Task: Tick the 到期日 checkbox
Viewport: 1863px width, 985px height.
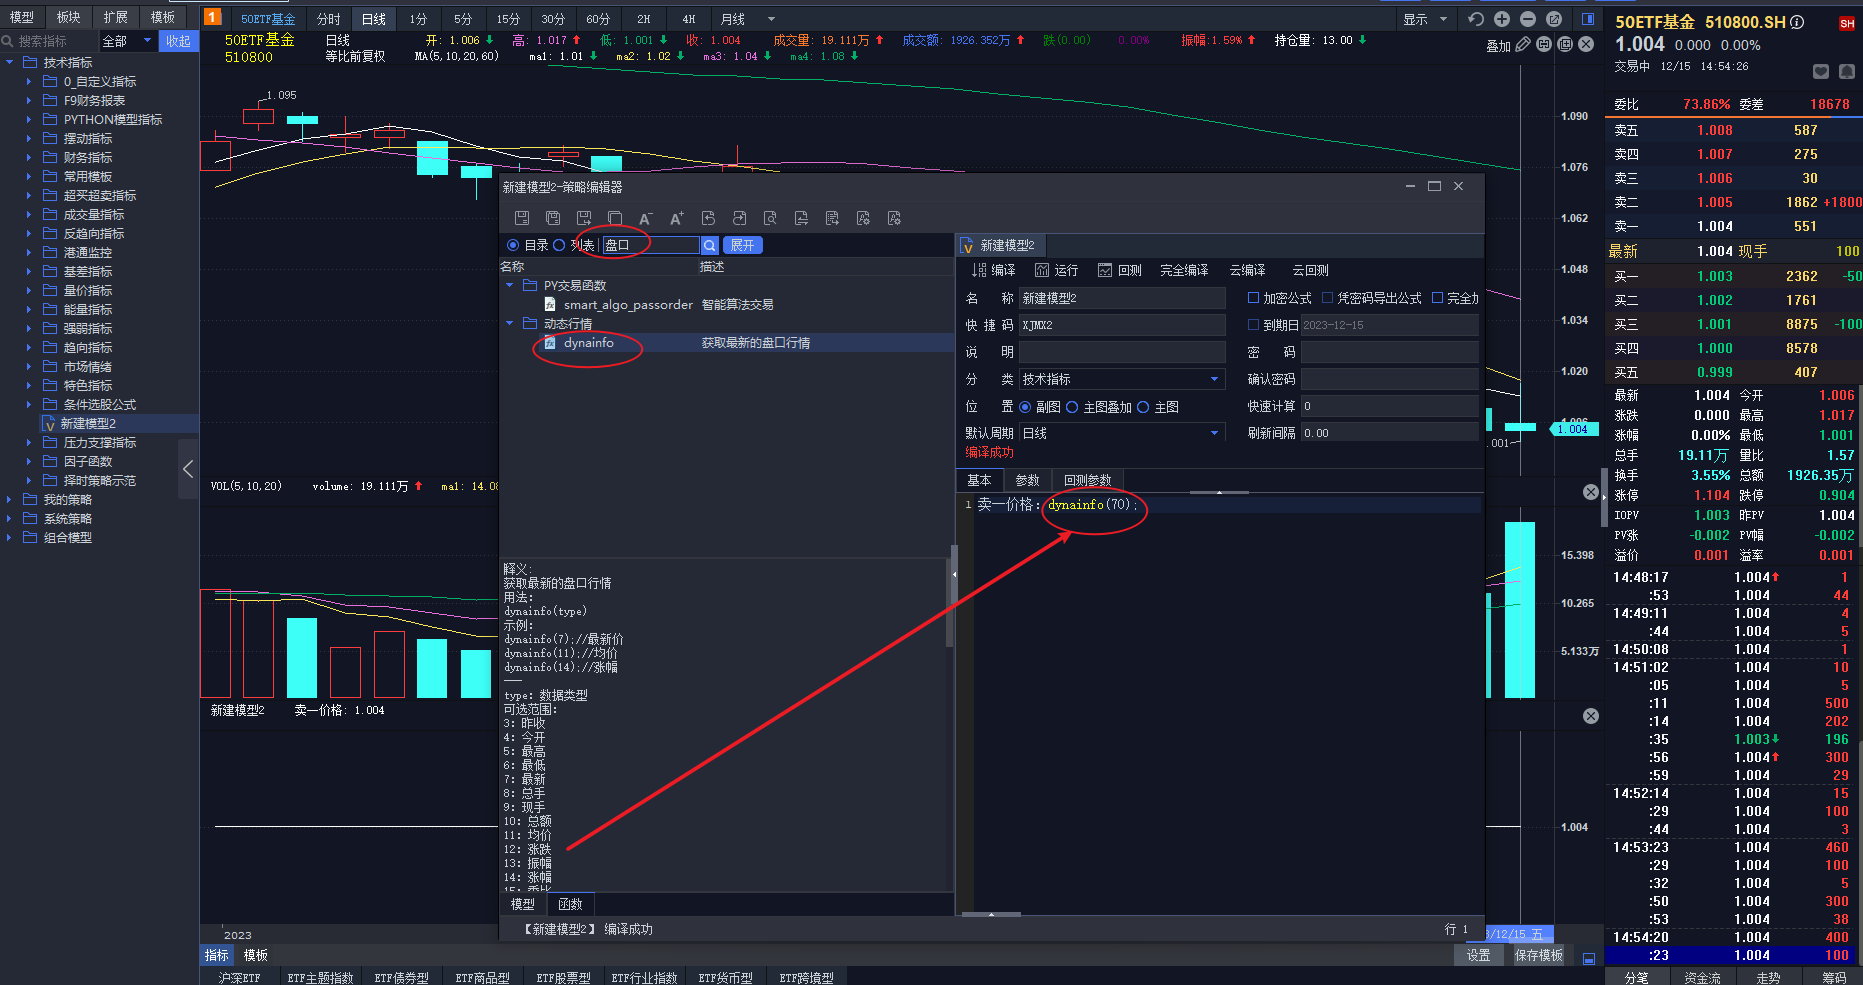Action: (1253, 325)
